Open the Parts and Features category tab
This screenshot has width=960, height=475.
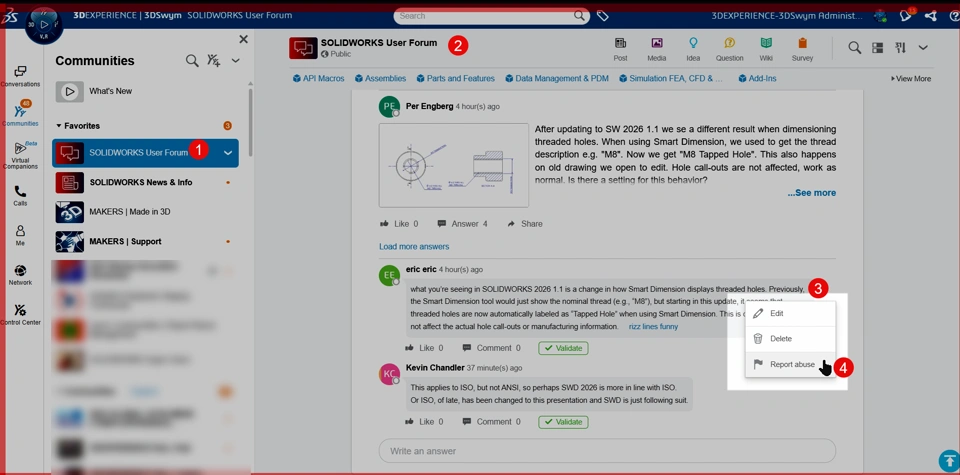(x=456, y=78)
